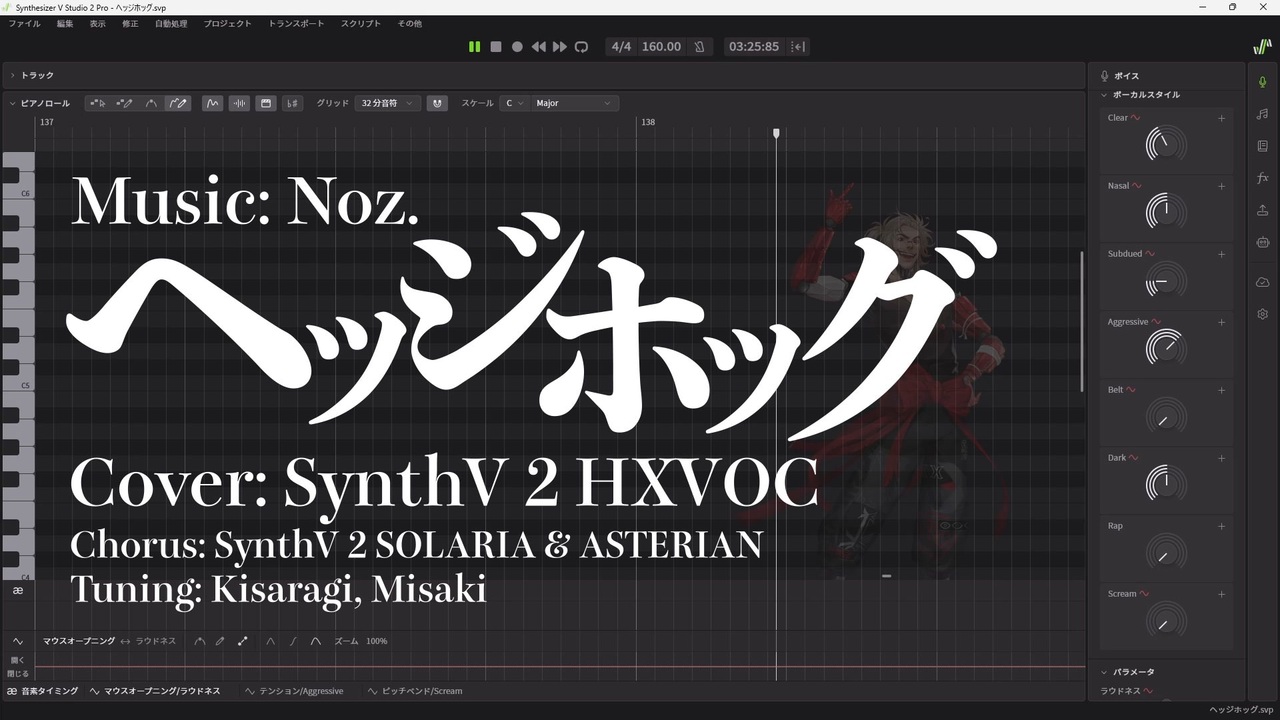Click the 4/4 time signature field

[622, 47]
